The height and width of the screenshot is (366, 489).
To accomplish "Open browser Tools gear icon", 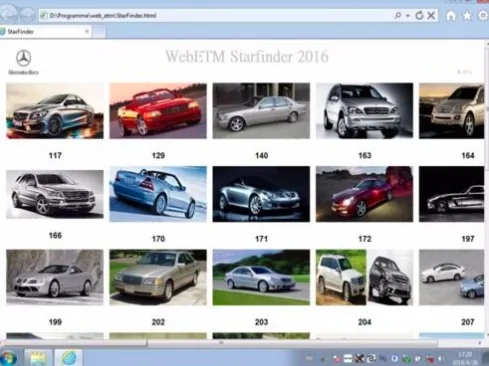I will coord(483,15).
